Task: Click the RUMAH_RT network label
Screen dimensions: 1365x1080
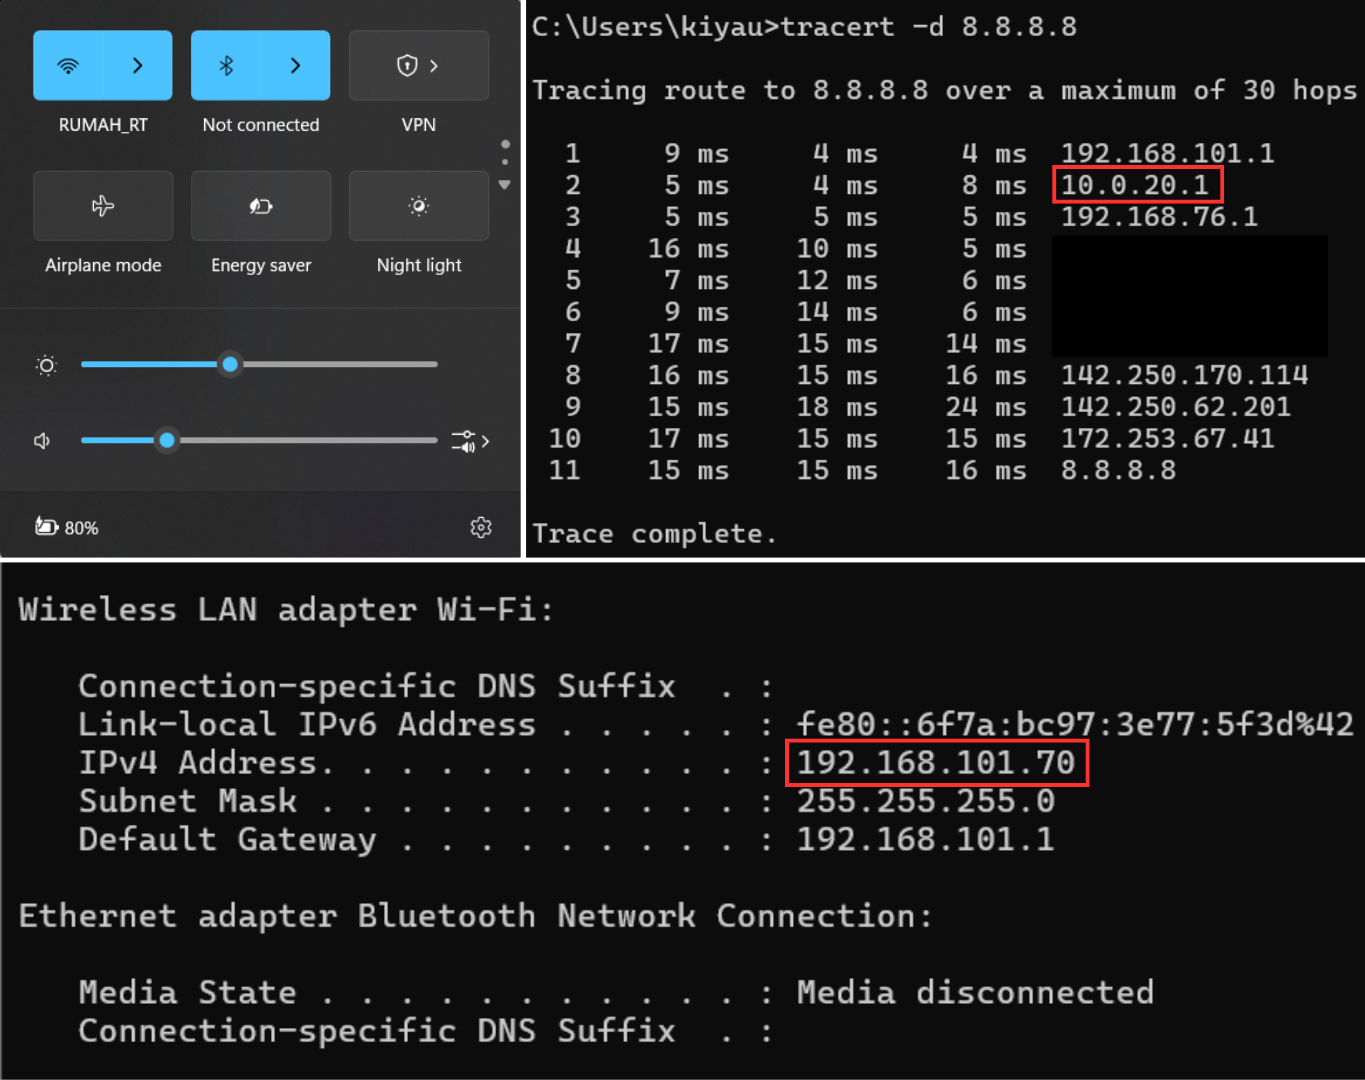Action: [x=103, y=125]
